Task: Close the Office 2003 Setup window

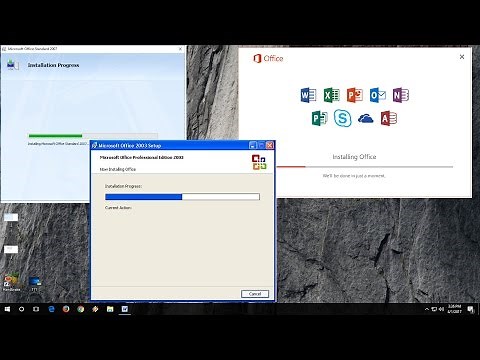Action: (x=270, y=145)
